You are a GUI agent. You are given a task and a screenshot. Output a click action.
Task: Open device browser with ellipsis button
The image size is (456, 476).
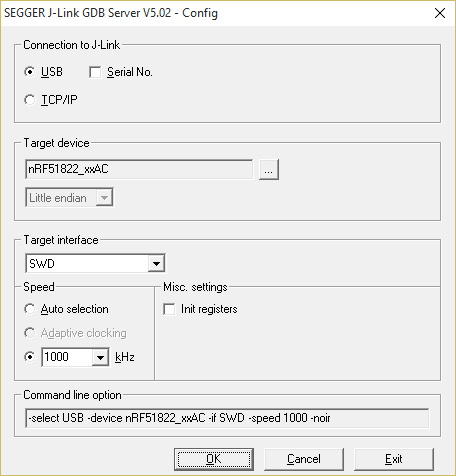[x=269, y=170]
